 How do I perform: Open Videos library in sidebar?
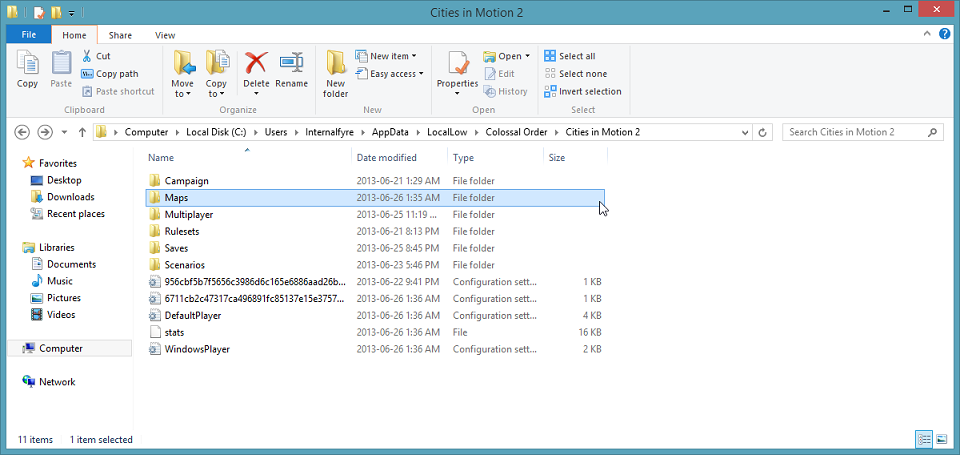tap(53, 315)
